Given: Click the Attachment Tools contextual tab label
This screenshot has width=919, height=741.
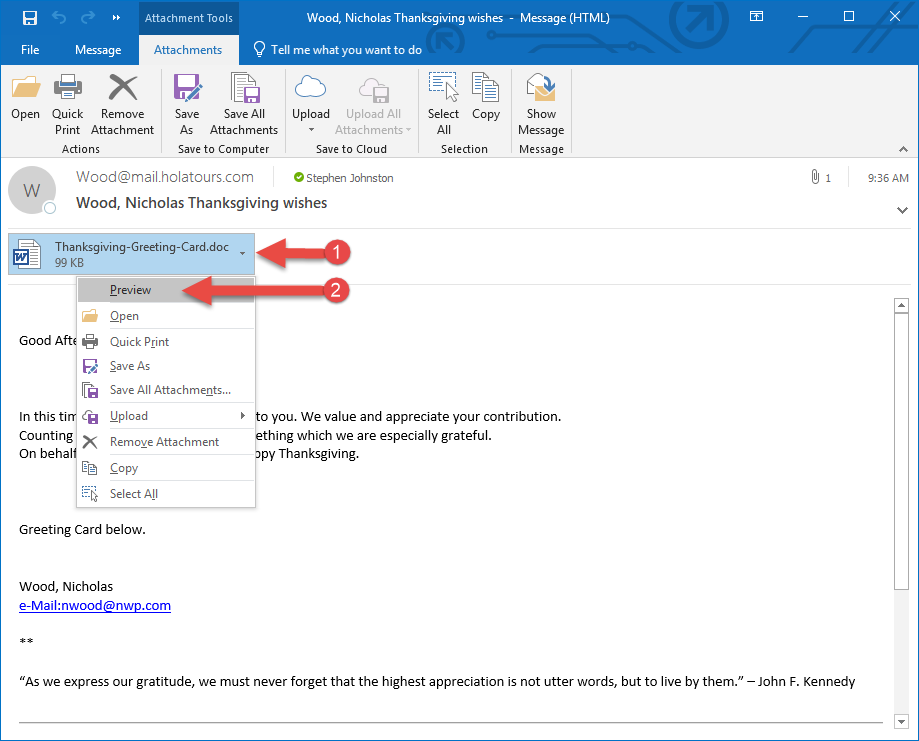Looking at the screenshot, I should click(x=189, y=18).
